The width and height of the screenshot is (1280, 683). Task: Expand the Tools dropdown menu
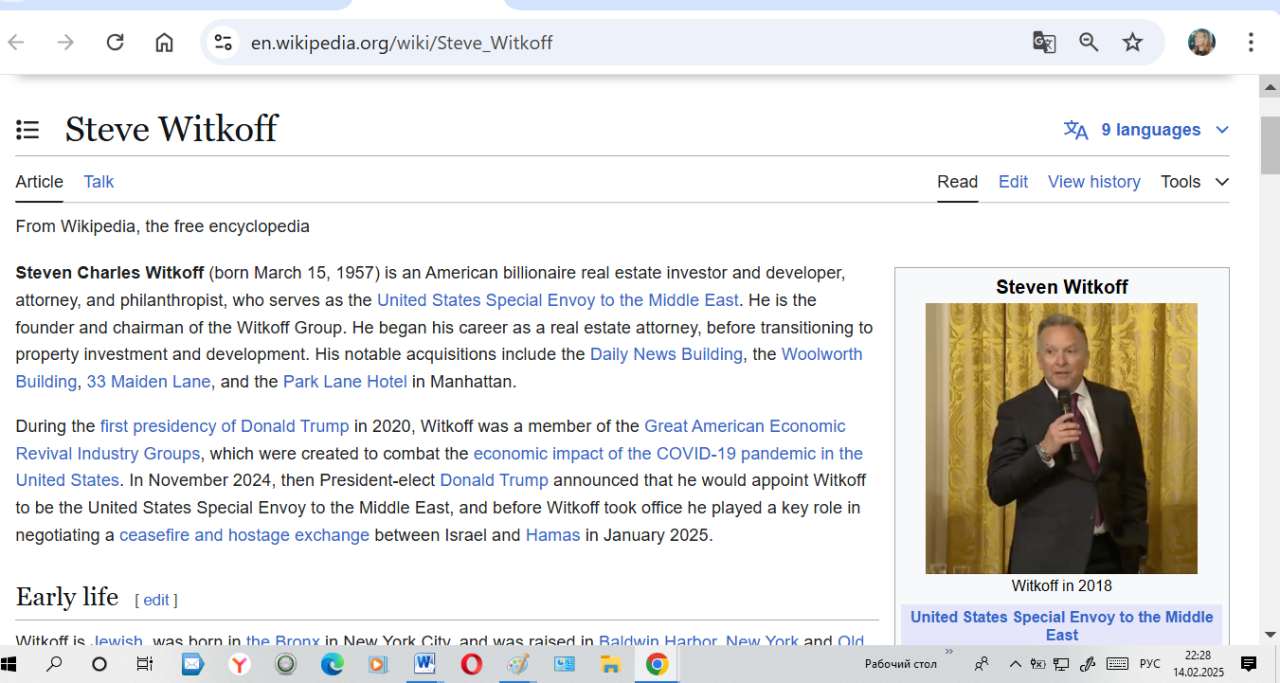(x=1222, y=182)
